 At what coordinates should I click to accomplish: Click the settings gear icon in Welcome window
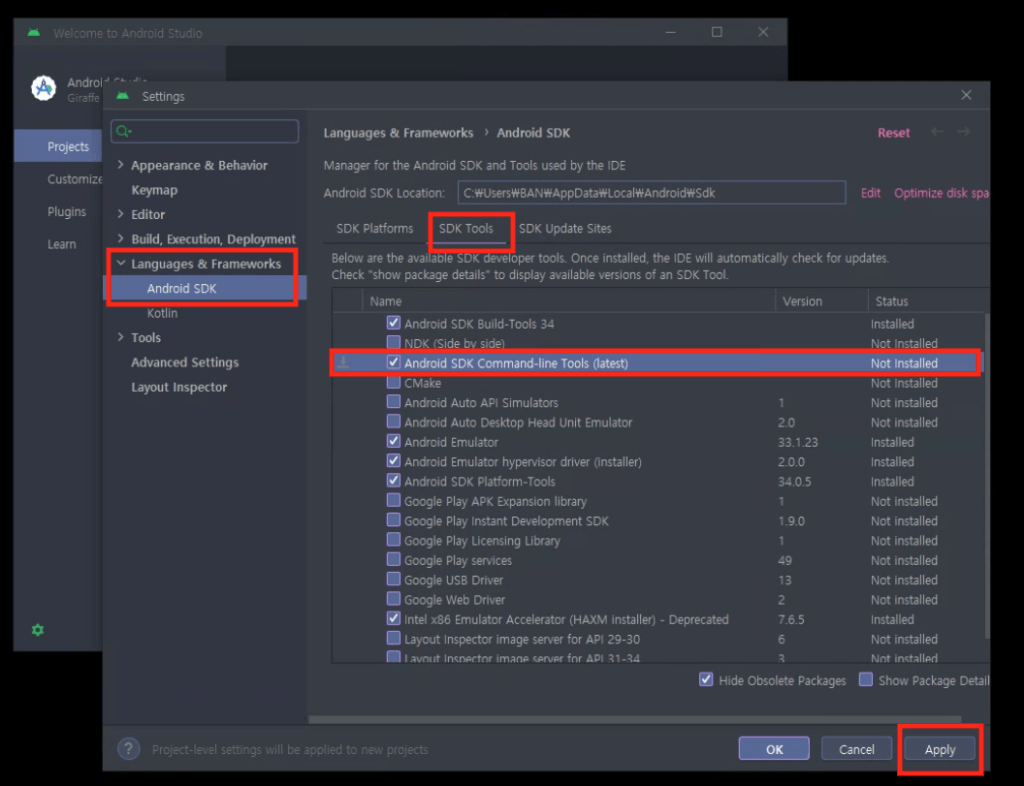tap(38, 630)
